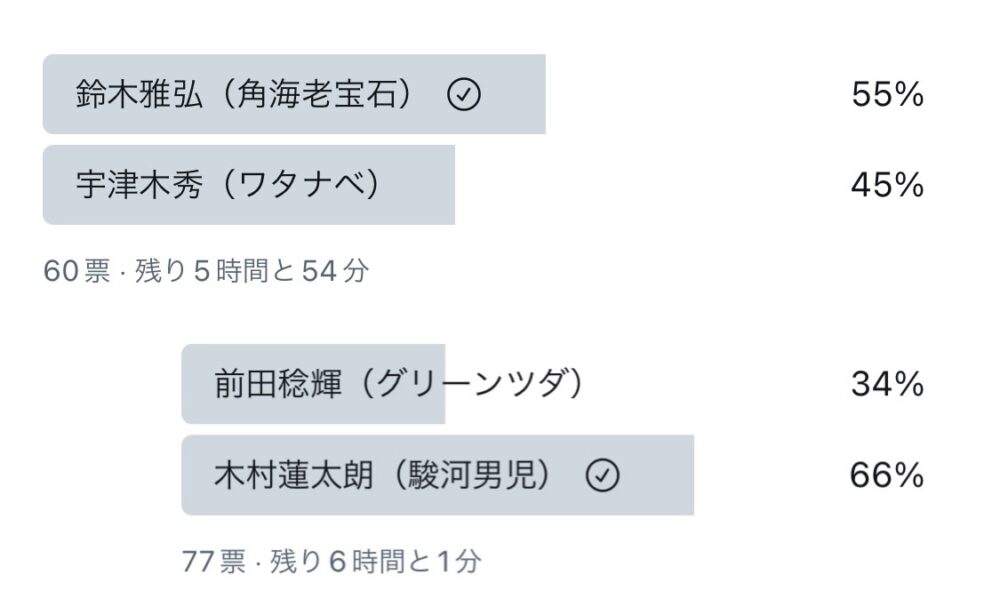
Task: Click the right end of the 66% gray result bar
Action: click(x=687, y=476)
